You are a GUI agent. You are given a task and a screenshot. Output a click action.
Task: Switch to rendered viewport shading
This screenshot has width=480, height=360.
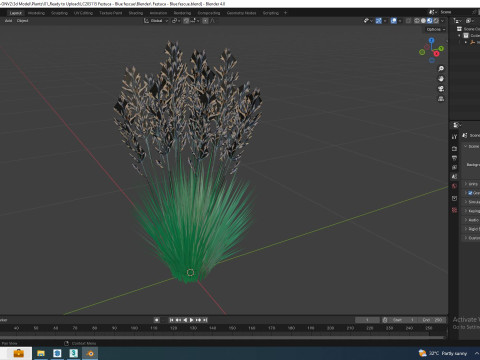point(436,21)
